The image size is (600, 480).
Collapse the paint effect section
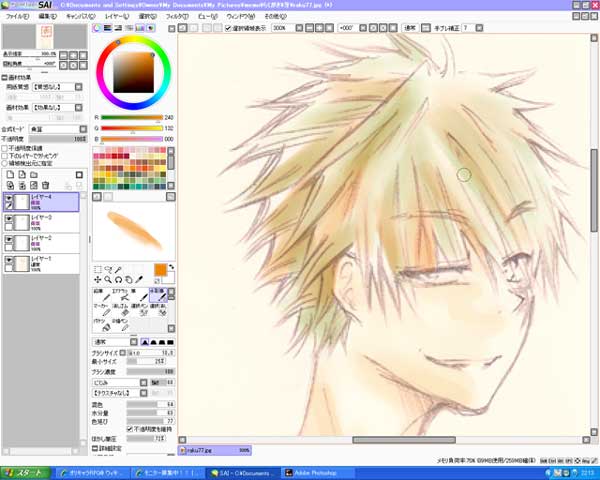click(x=5, y=77)
